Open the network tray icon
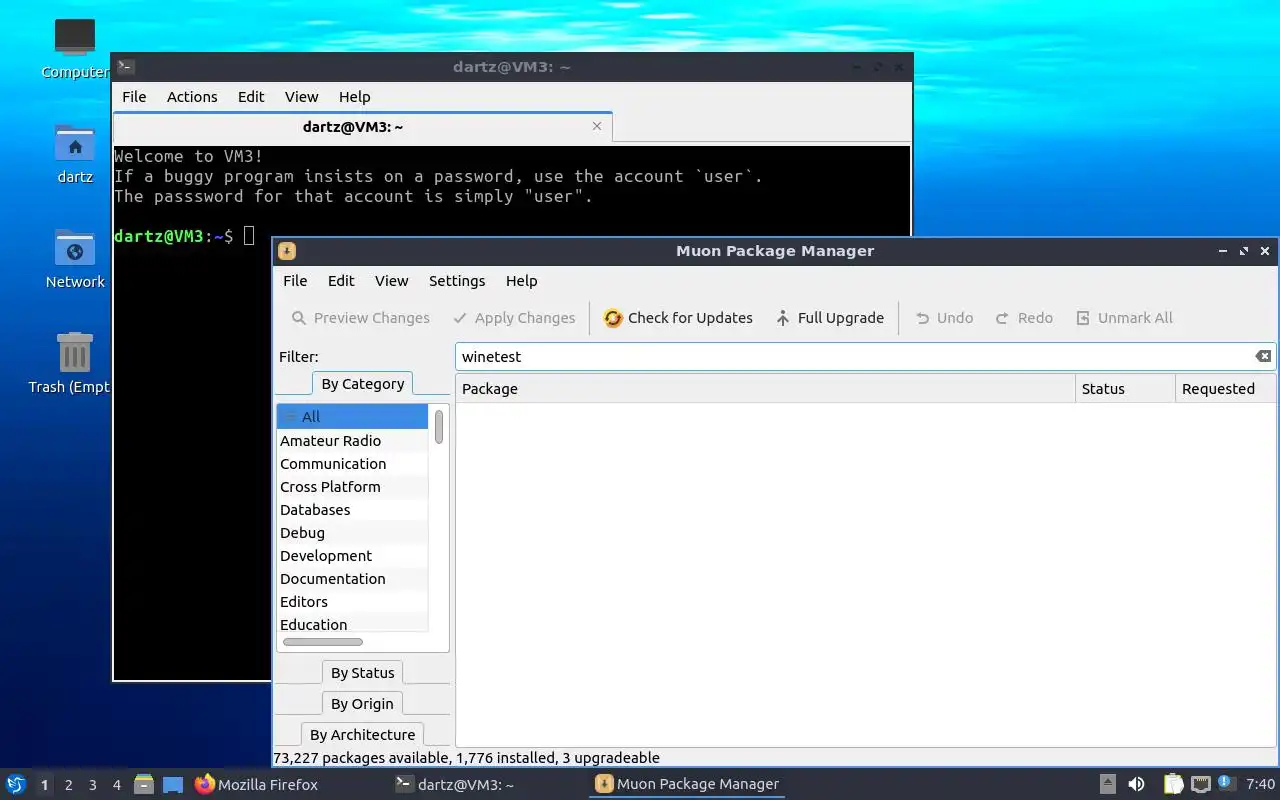 [x=1200, y=785]
